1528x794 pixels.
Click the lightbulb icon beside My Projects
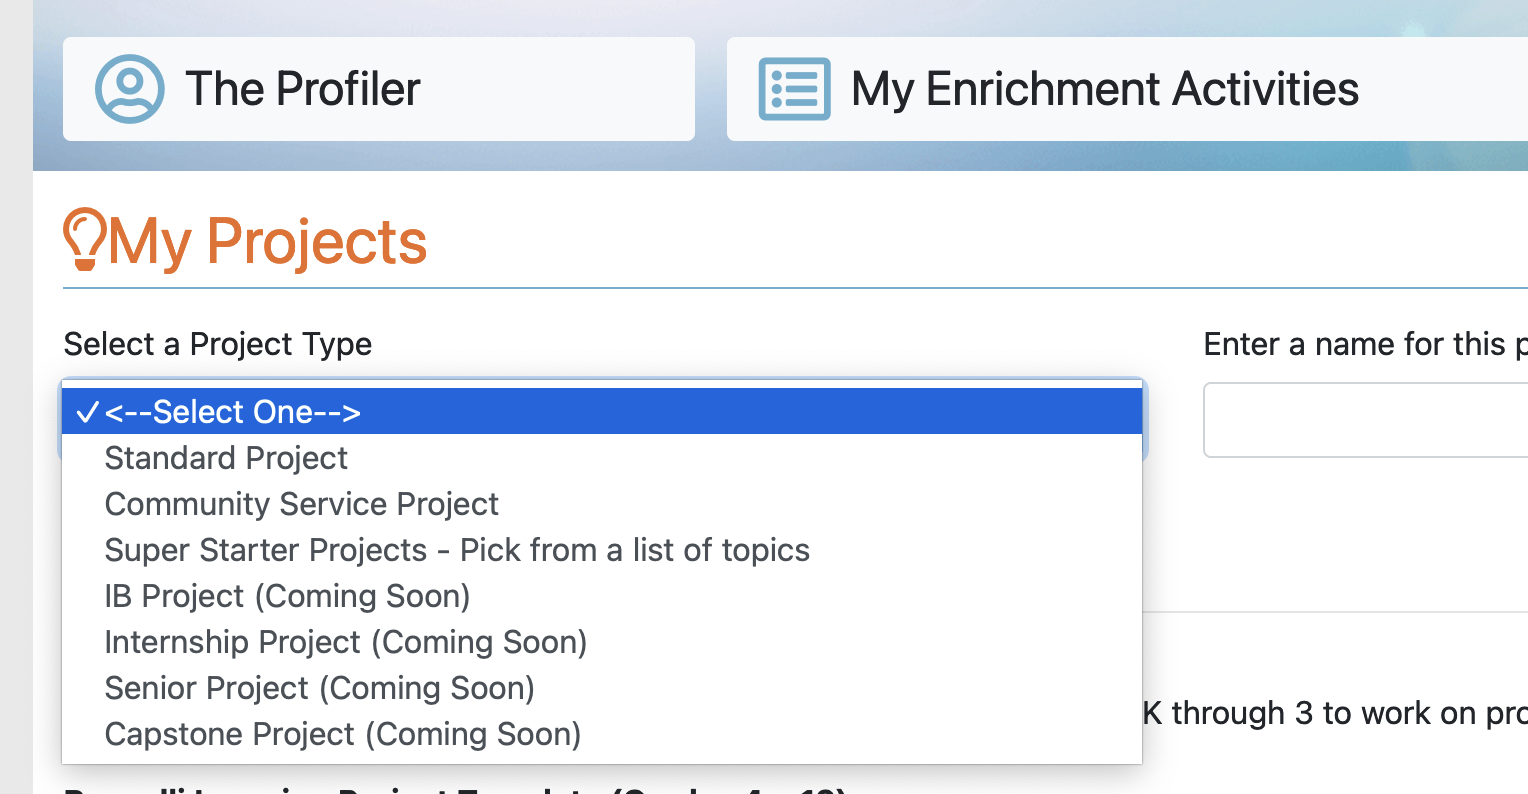84,240
